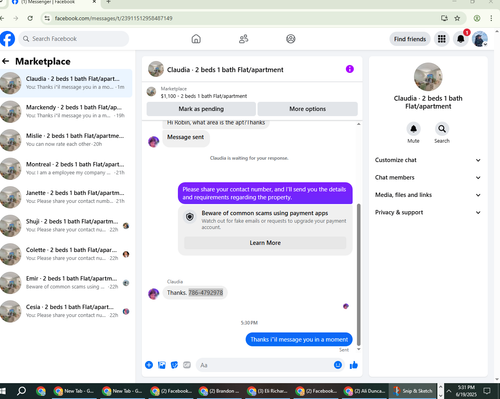Open Marckendy conversation in list
Image resolution: width=500 pixels, height=399 pixels.
pos(66,111)
